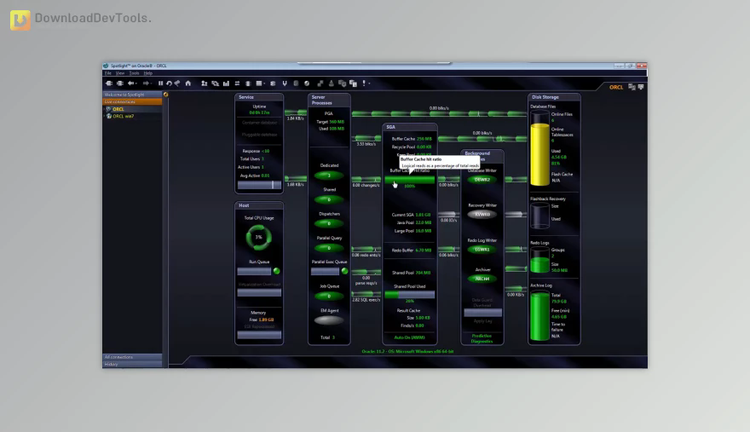Click green status dot beside Run Queue

point(276,271)
